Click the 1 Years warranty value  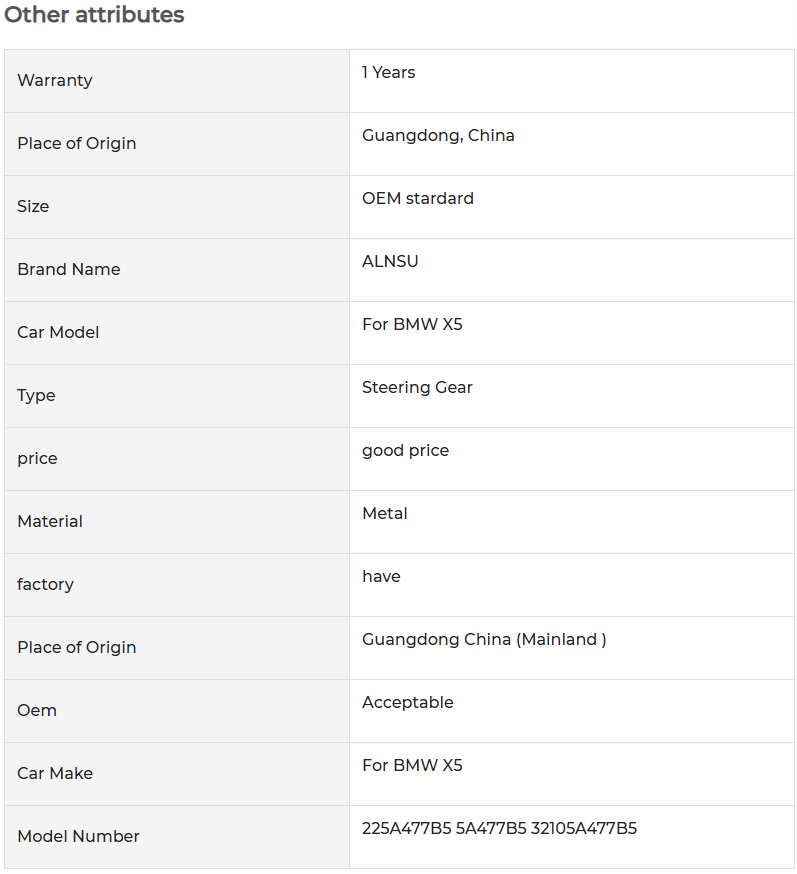pyautogui.click(x=388, y=72)
